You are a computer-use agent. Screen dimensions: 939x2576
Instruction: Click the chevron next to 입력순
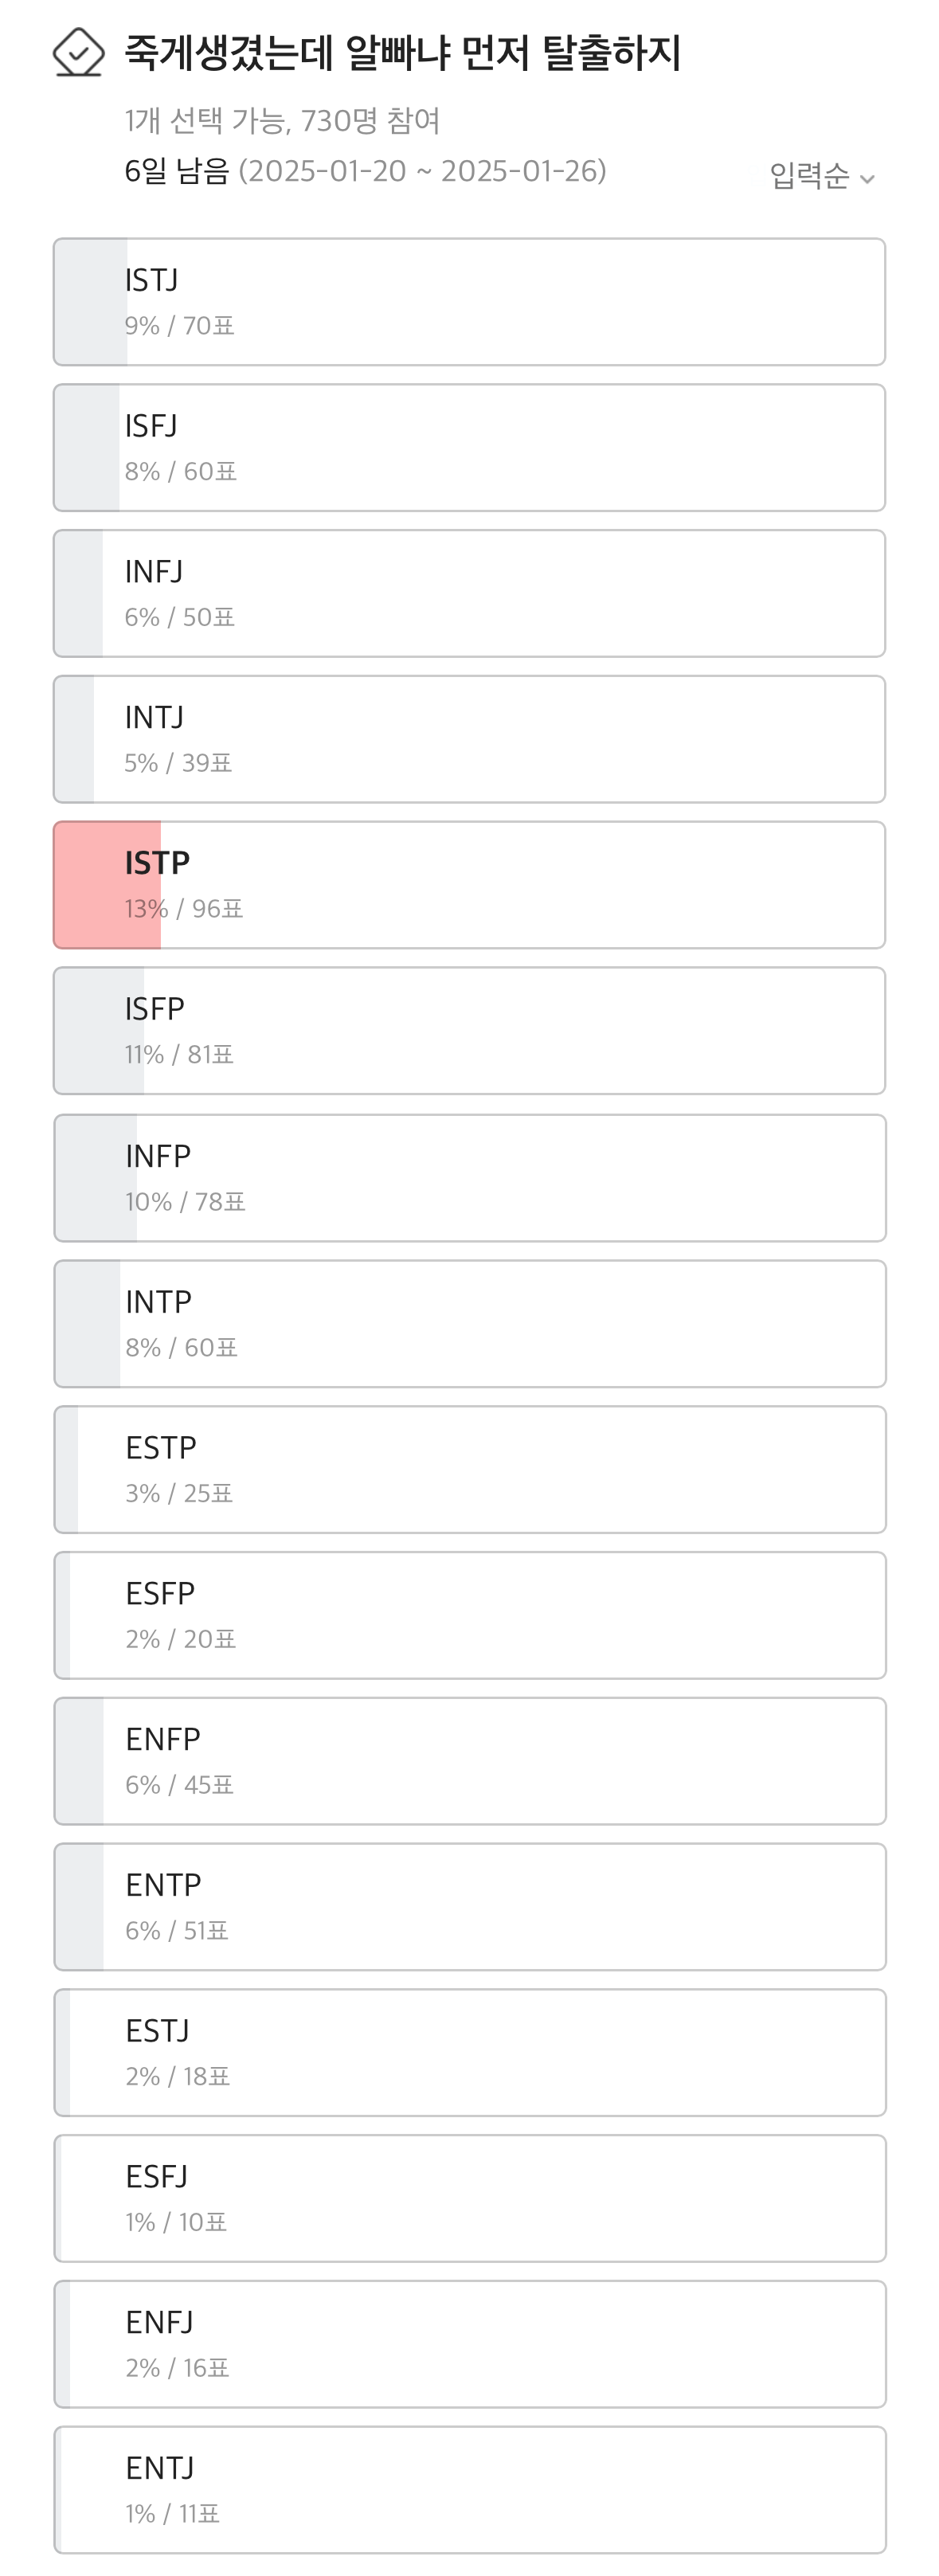point(867,179)
